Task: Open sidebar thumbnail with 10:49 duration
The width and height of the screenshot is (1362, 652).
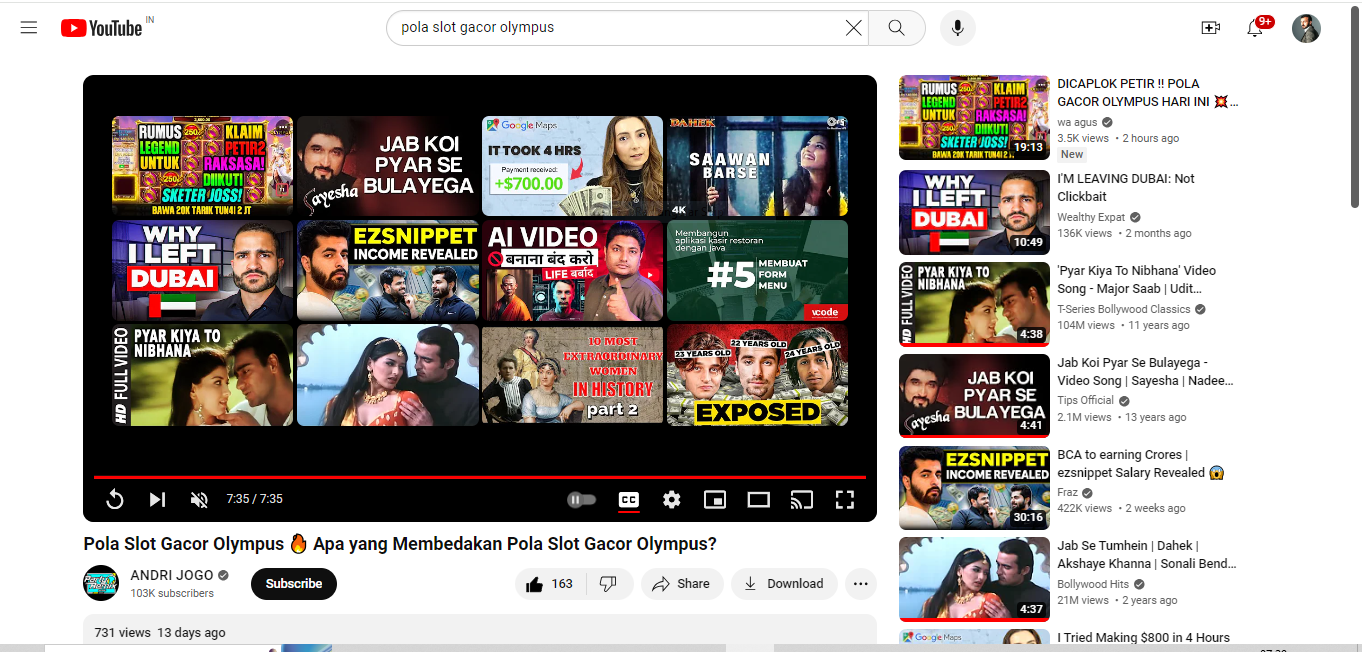Action: (x=974, y=212)
